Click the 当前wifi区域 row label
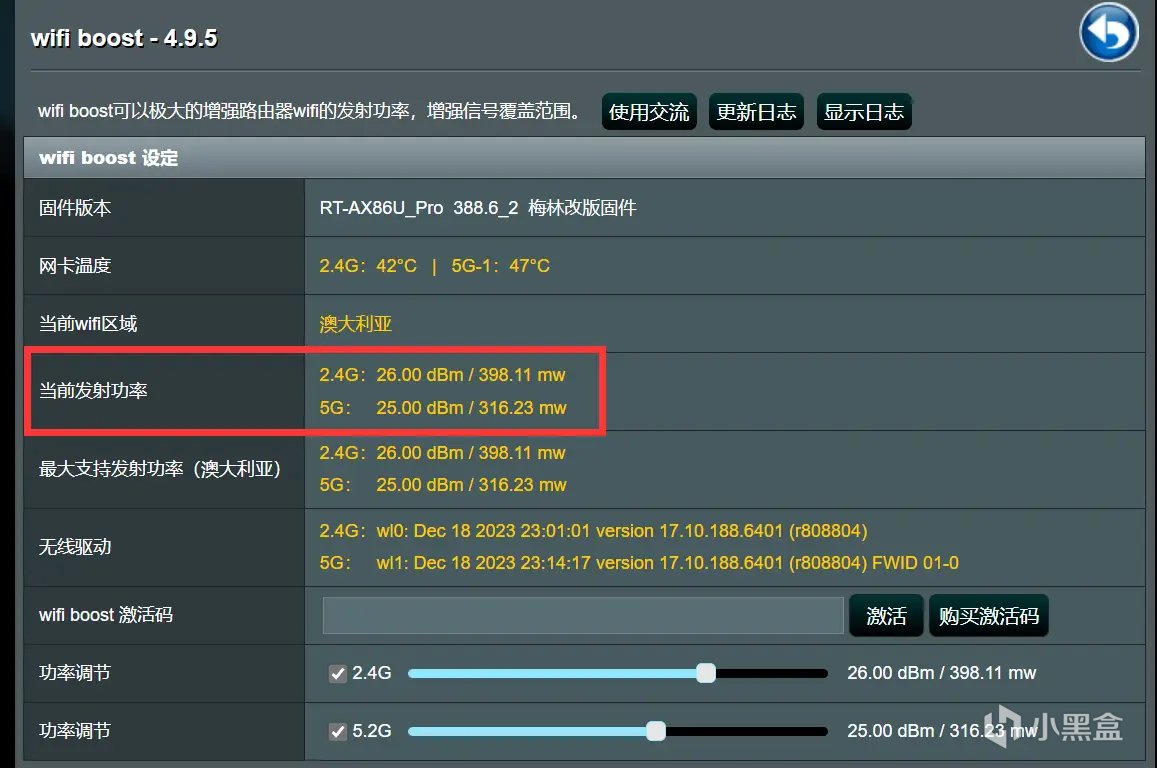The image size is (1157, 768). pyautogui.click(x=88, y=324)
